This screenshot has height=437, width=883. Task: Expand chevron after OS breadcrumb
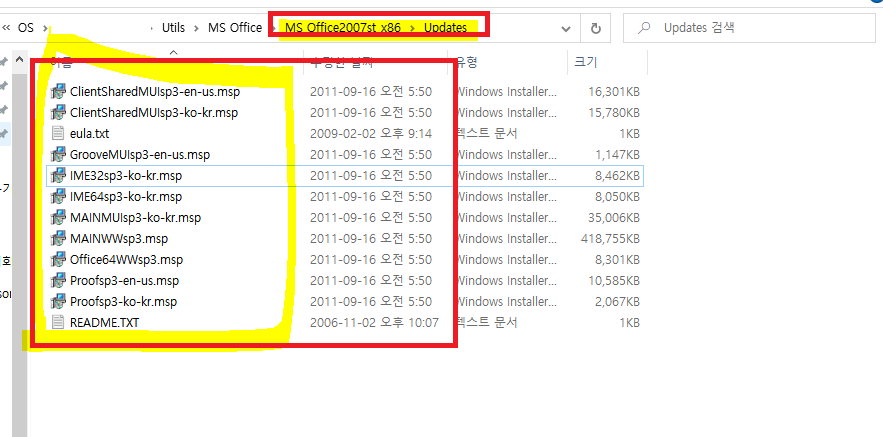[x=48, y=28]
